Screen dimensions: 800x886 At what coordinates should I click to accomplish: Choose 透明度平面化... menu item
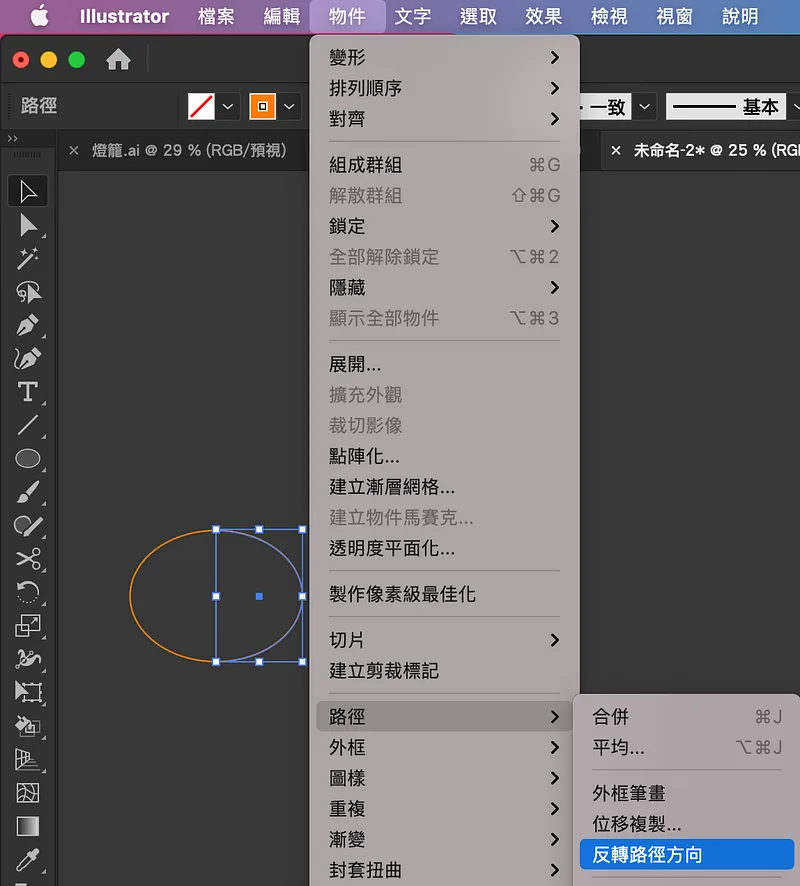pyautogui.click(x=444, y=548)
